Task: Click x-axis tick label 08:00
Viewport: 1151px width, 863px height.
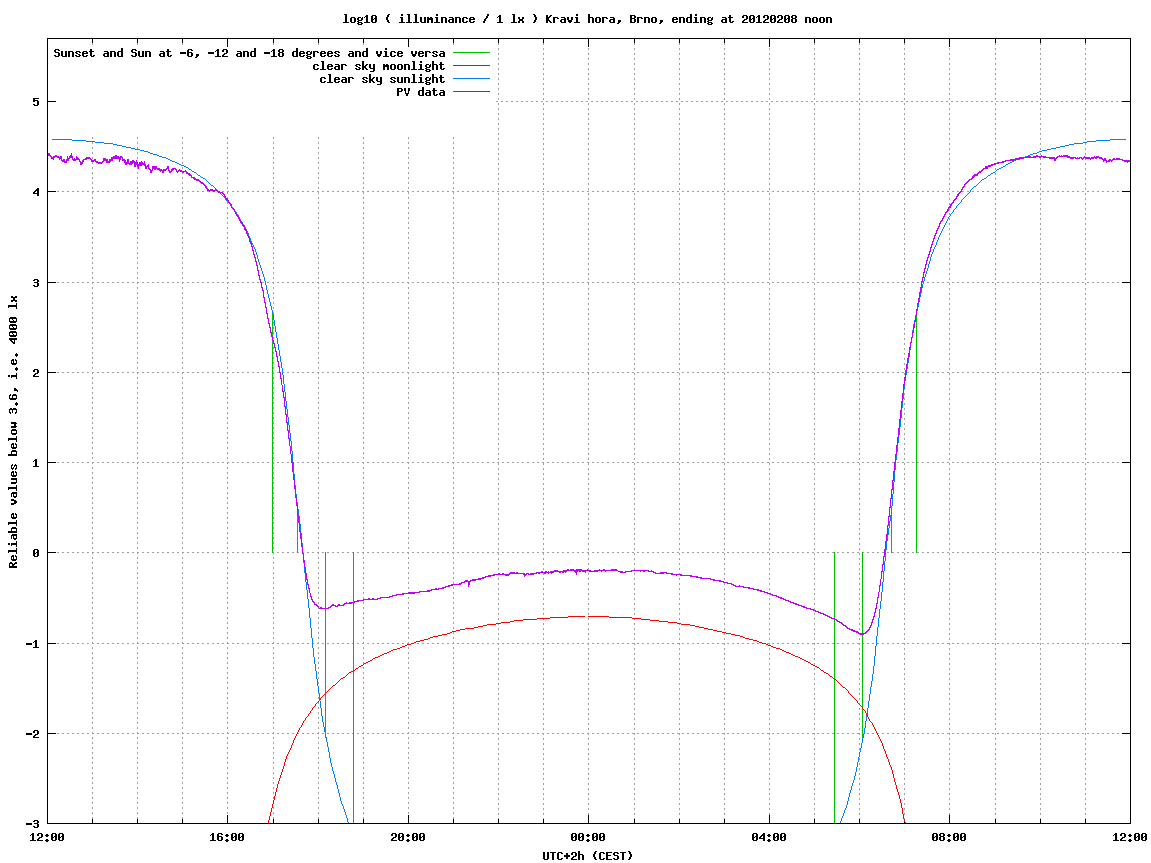Action: coord(950,837)
